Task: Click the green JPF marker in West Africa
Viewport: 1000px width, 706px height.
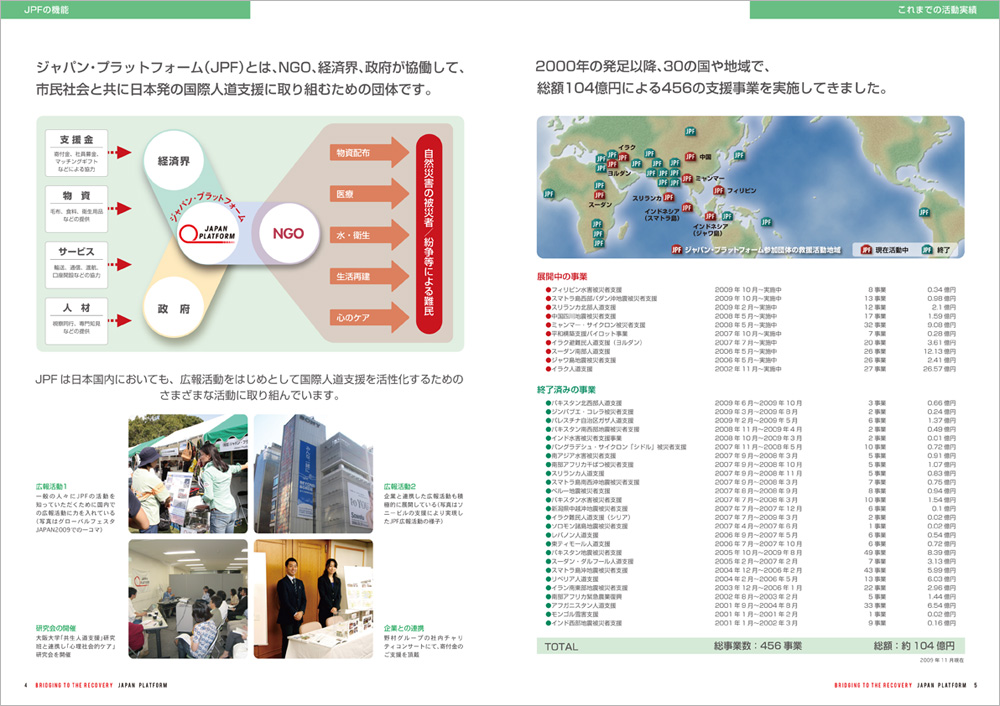Action: (549, 194)
